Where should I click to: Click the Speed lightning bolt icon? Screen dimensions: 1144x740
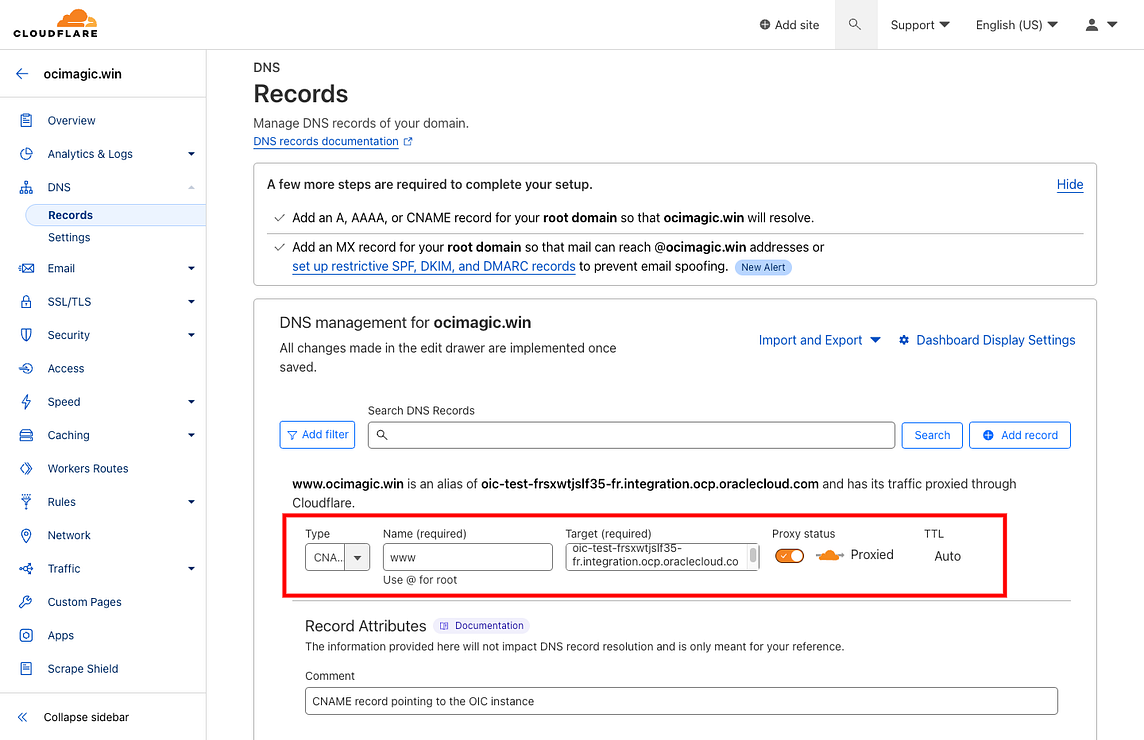tap(26, 402)
